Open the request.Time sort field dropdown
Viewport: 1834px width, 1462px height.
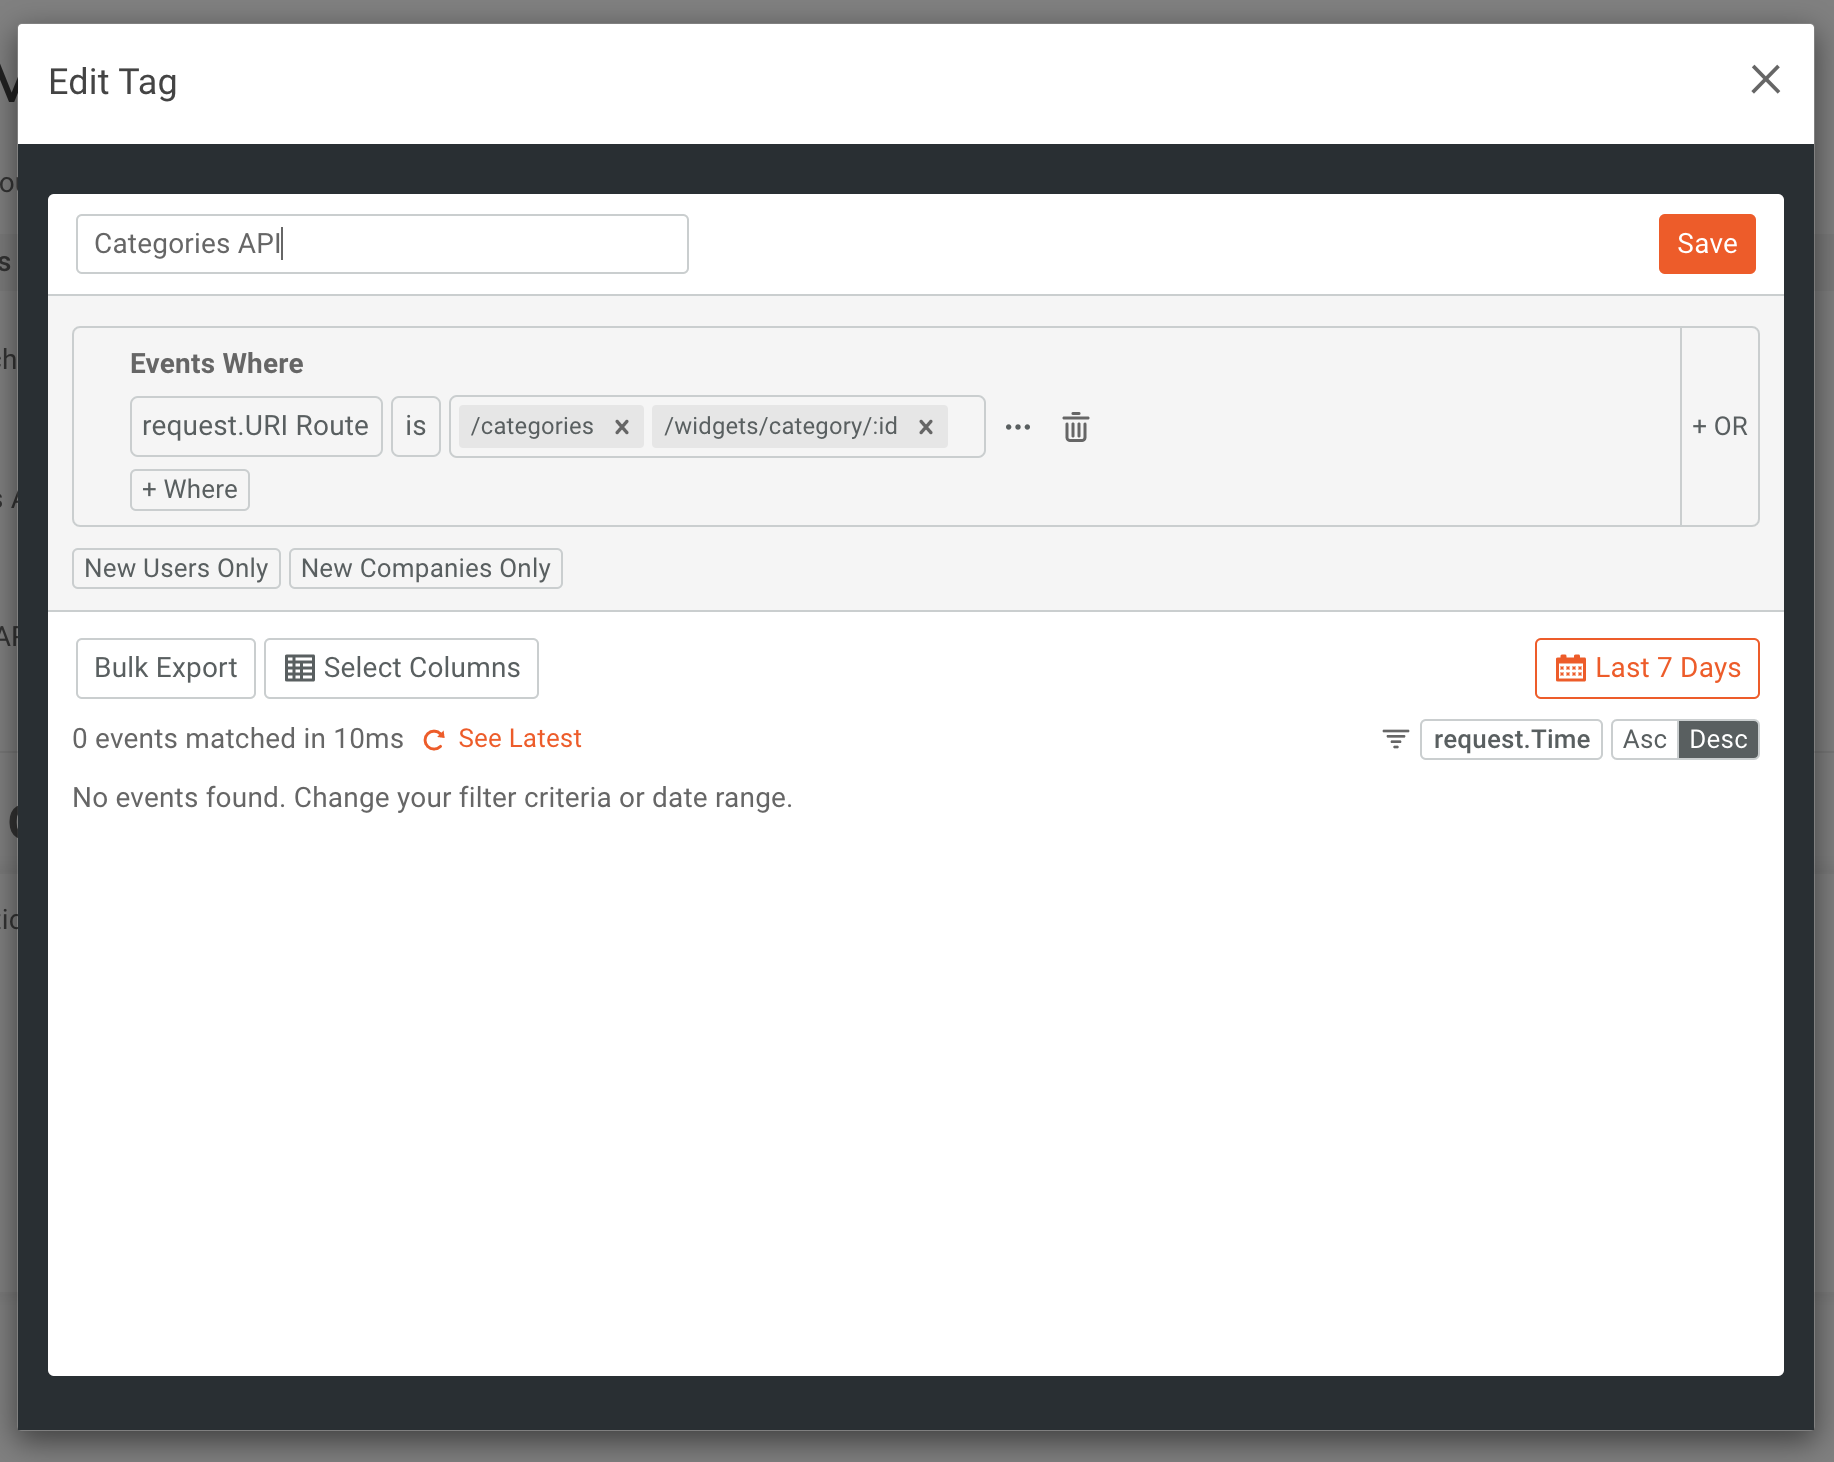(1510, 739)
